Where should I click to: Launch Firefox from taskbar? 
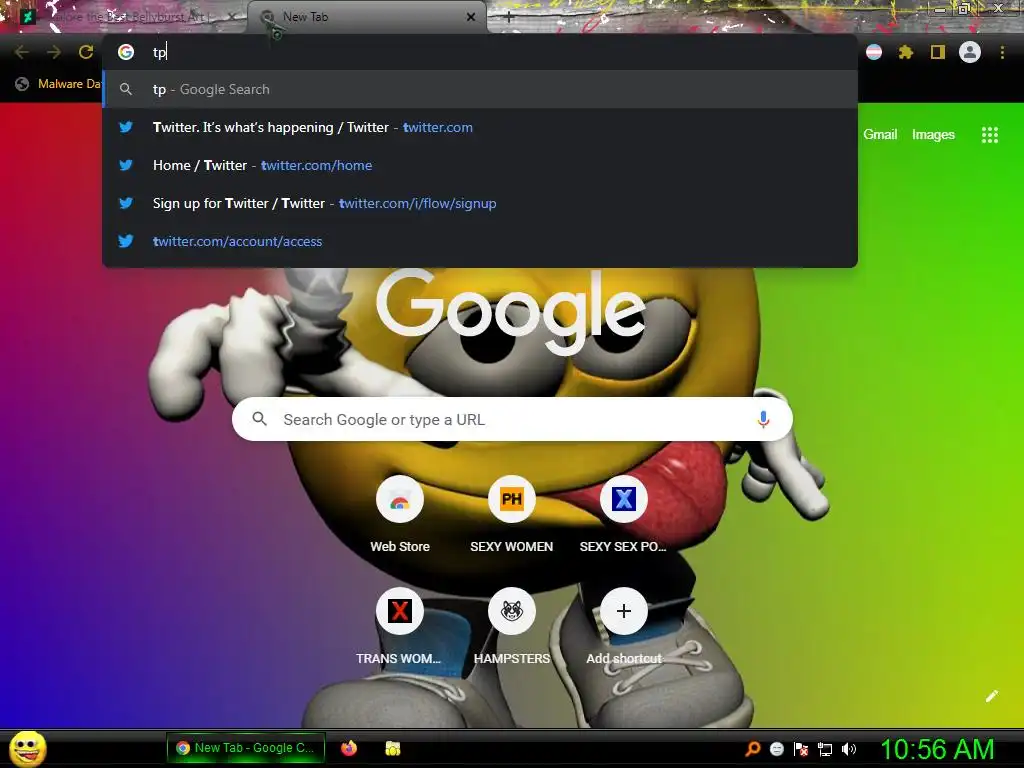point(349,748)
